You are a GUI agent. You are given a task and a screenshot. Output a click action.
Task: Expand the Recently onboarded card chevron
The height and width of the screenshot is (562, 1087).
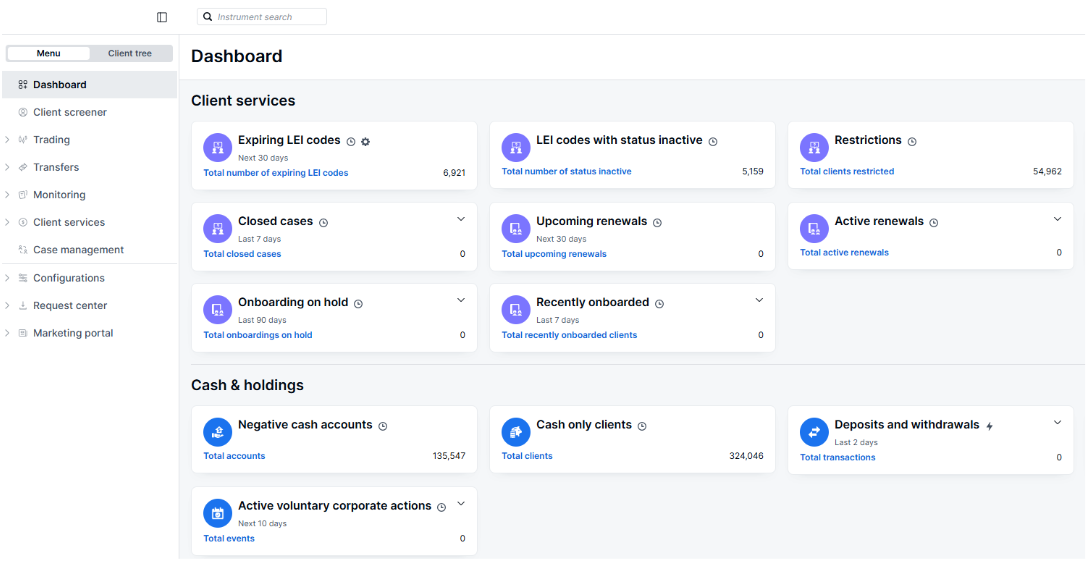[x=759, y=300]
